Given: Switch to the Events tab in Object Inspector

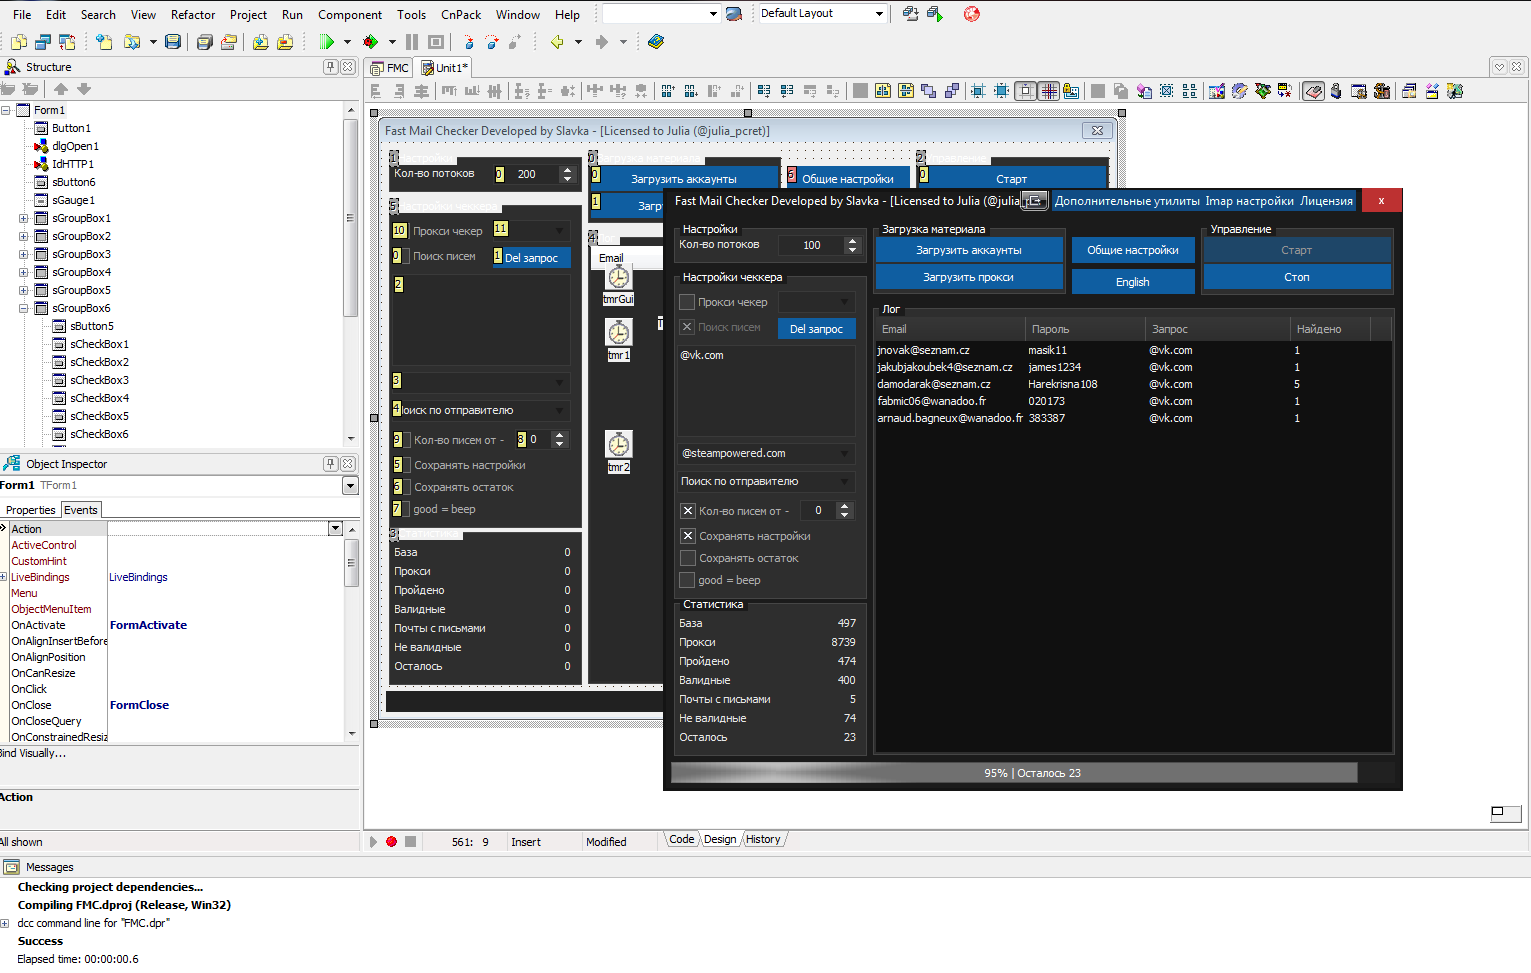Looking at the screenshot, I should click(x=81, y=510).
